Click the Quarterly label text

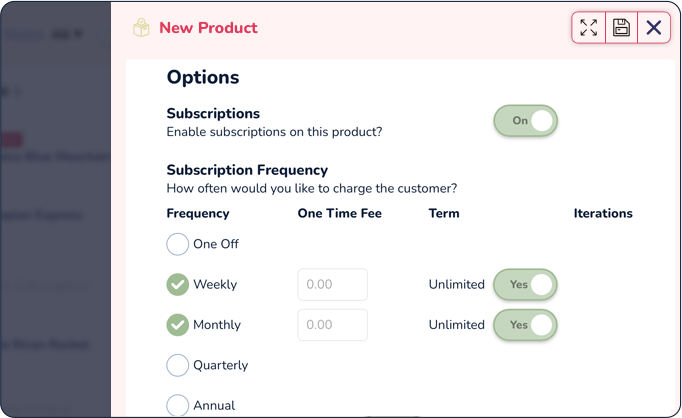[x=221, y=365]
